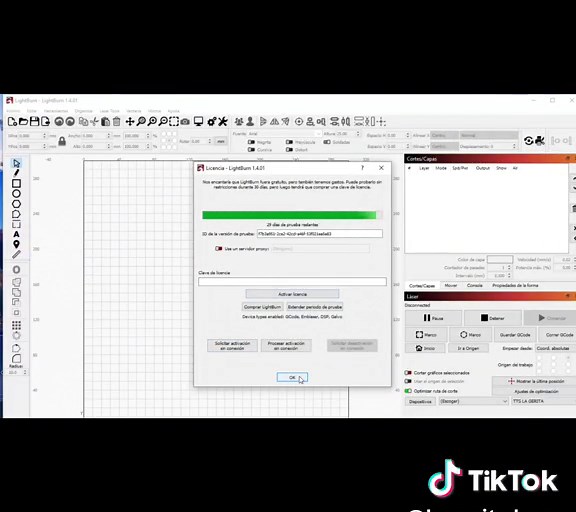Open the Settings gears icon
The image size is (576, 512).
click(212, 122)
